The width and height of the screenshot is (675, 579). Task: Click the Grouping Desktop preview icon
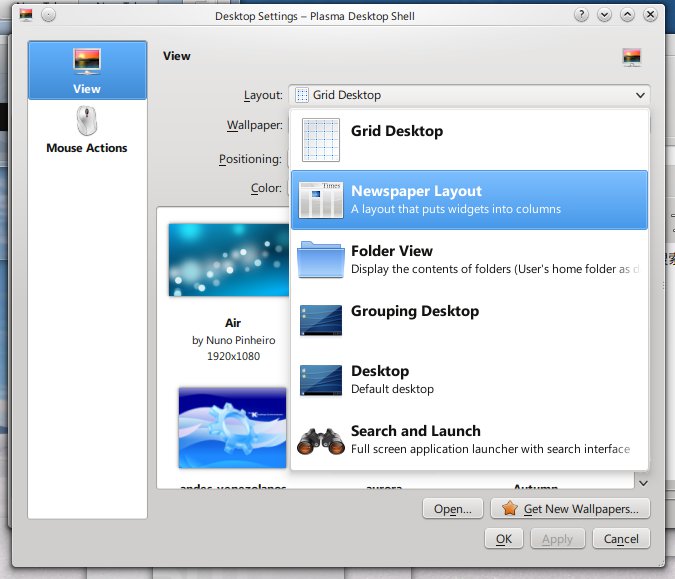[321, 320]
